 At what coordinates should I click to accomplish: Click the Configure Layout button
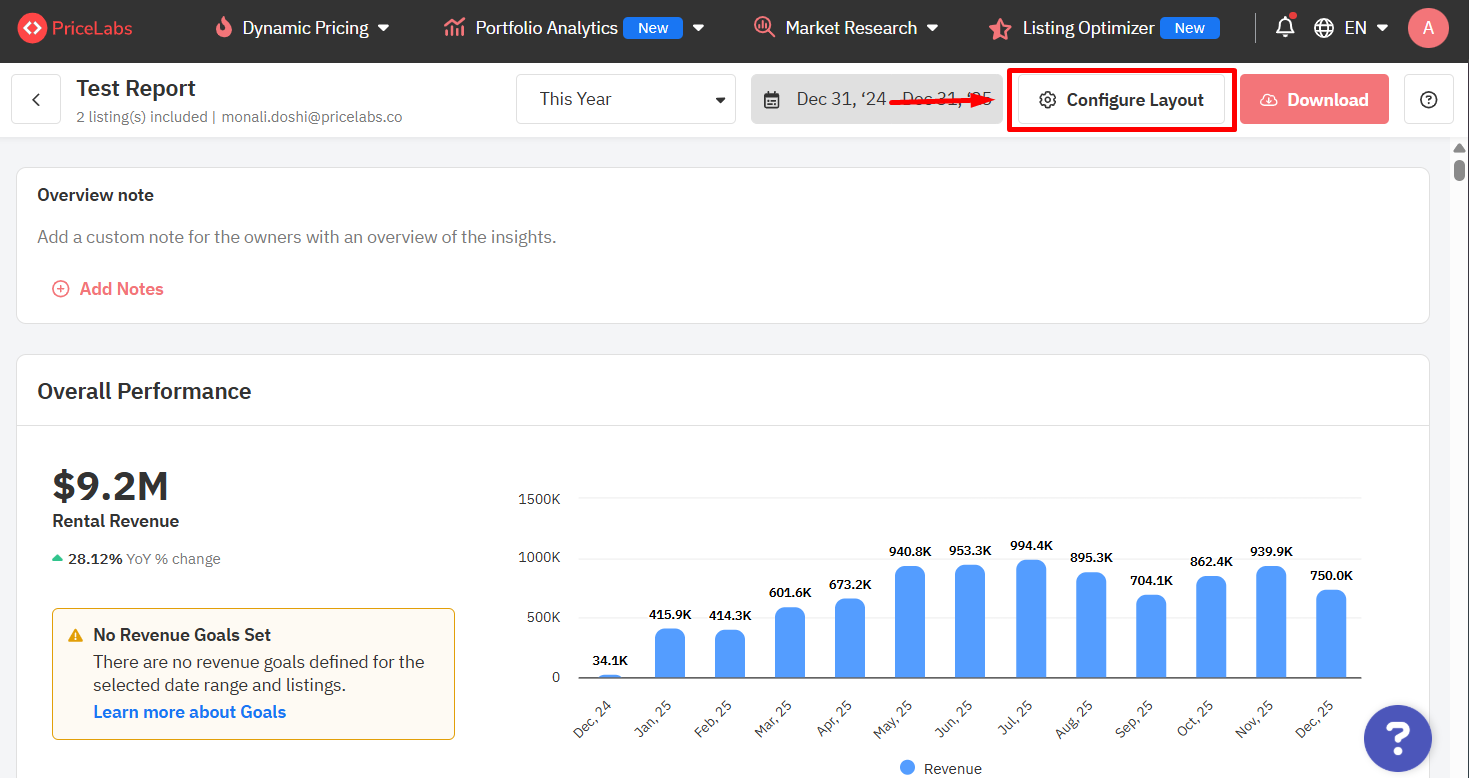pos(1121,100)
